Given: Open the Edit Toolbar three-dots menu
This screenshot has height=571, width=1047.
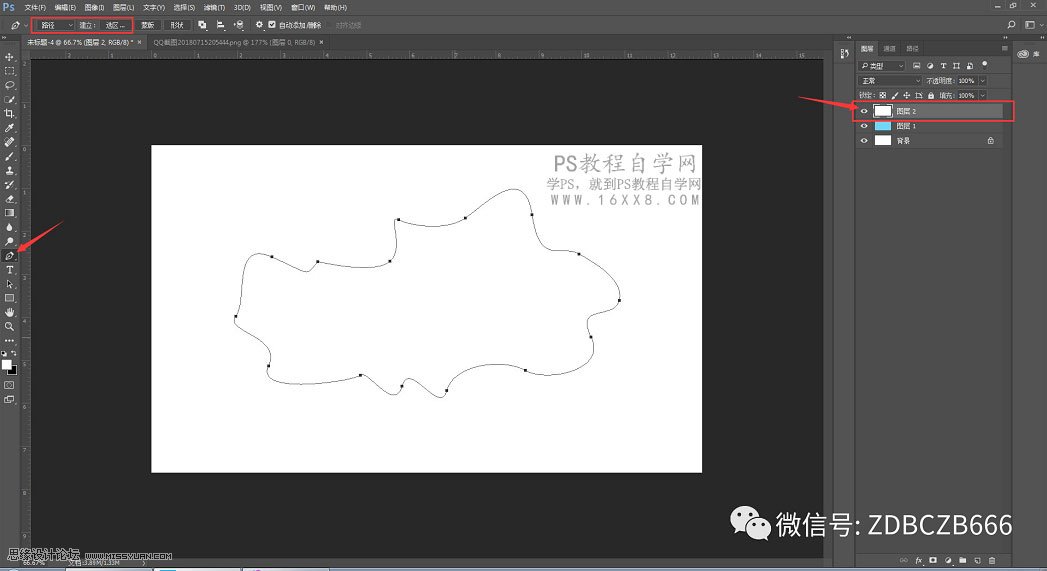Looking at the screenshot, I should (9, 341).
